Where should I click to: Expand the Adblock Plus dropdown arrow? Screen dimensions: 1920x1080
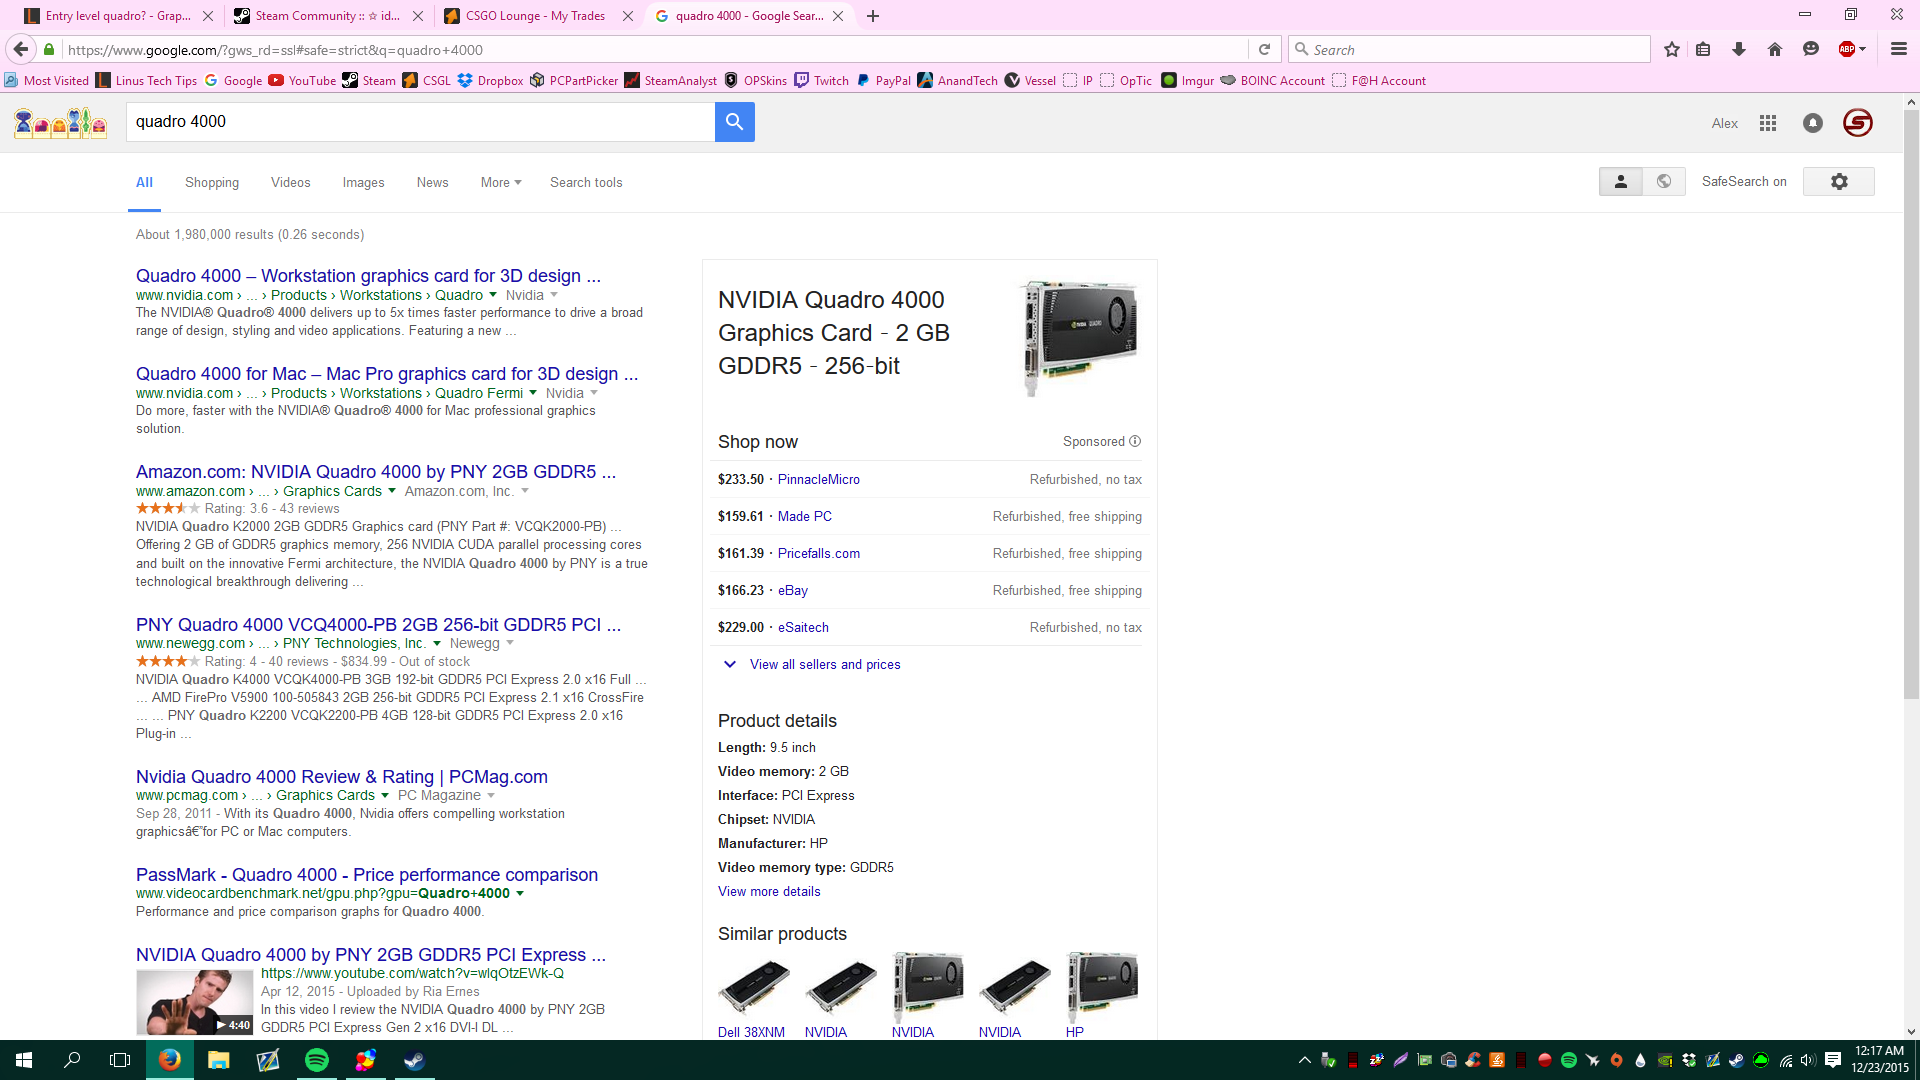pyautogui.click(x=1863, y=49)
